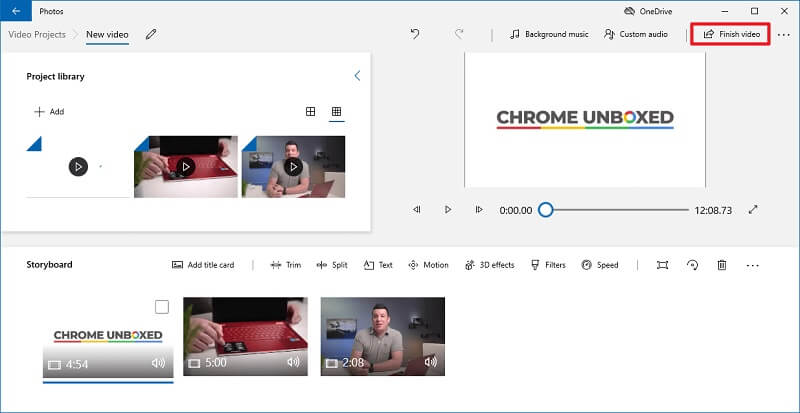
Task: Click the Storyboard heading
Action: 49,264
